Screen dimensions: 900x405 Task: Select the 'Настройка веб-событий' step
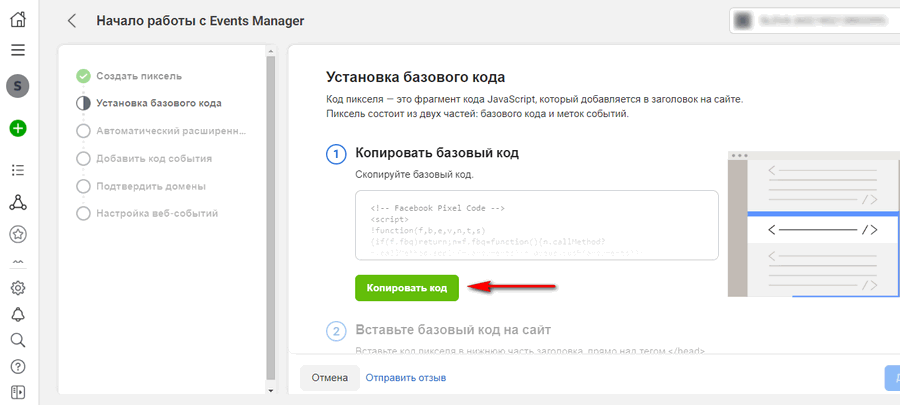point(157,213)
